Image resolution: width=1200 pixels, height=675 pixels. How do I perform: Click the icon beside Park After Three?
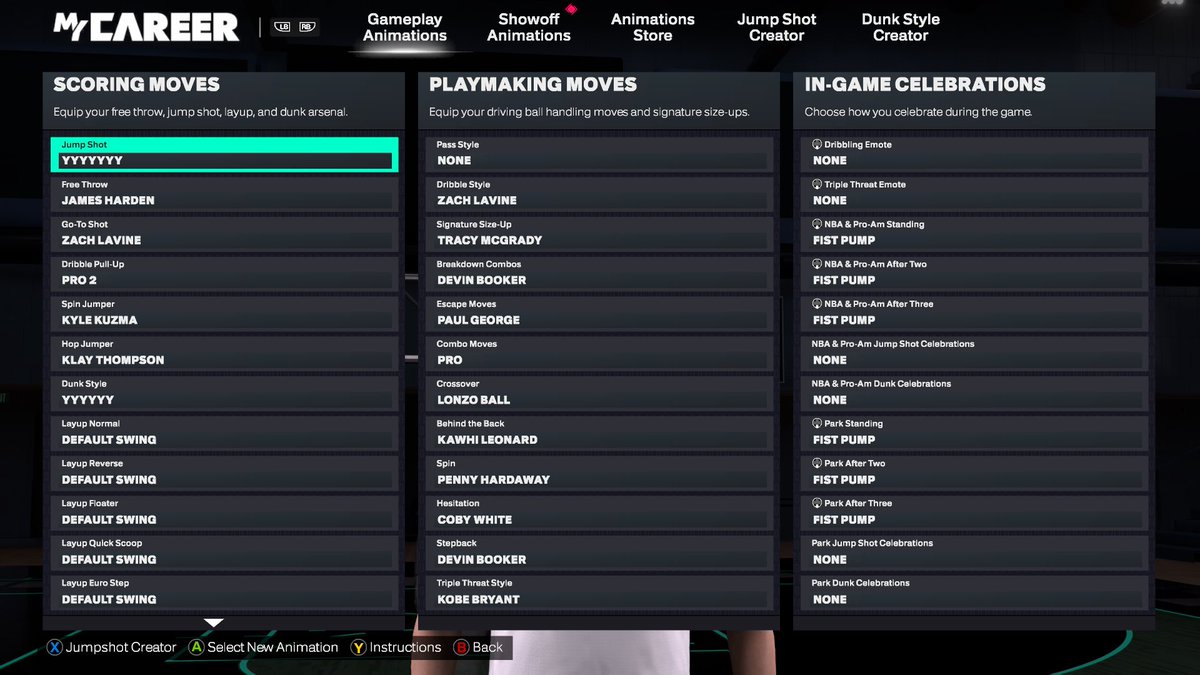[x=817, y=504]
